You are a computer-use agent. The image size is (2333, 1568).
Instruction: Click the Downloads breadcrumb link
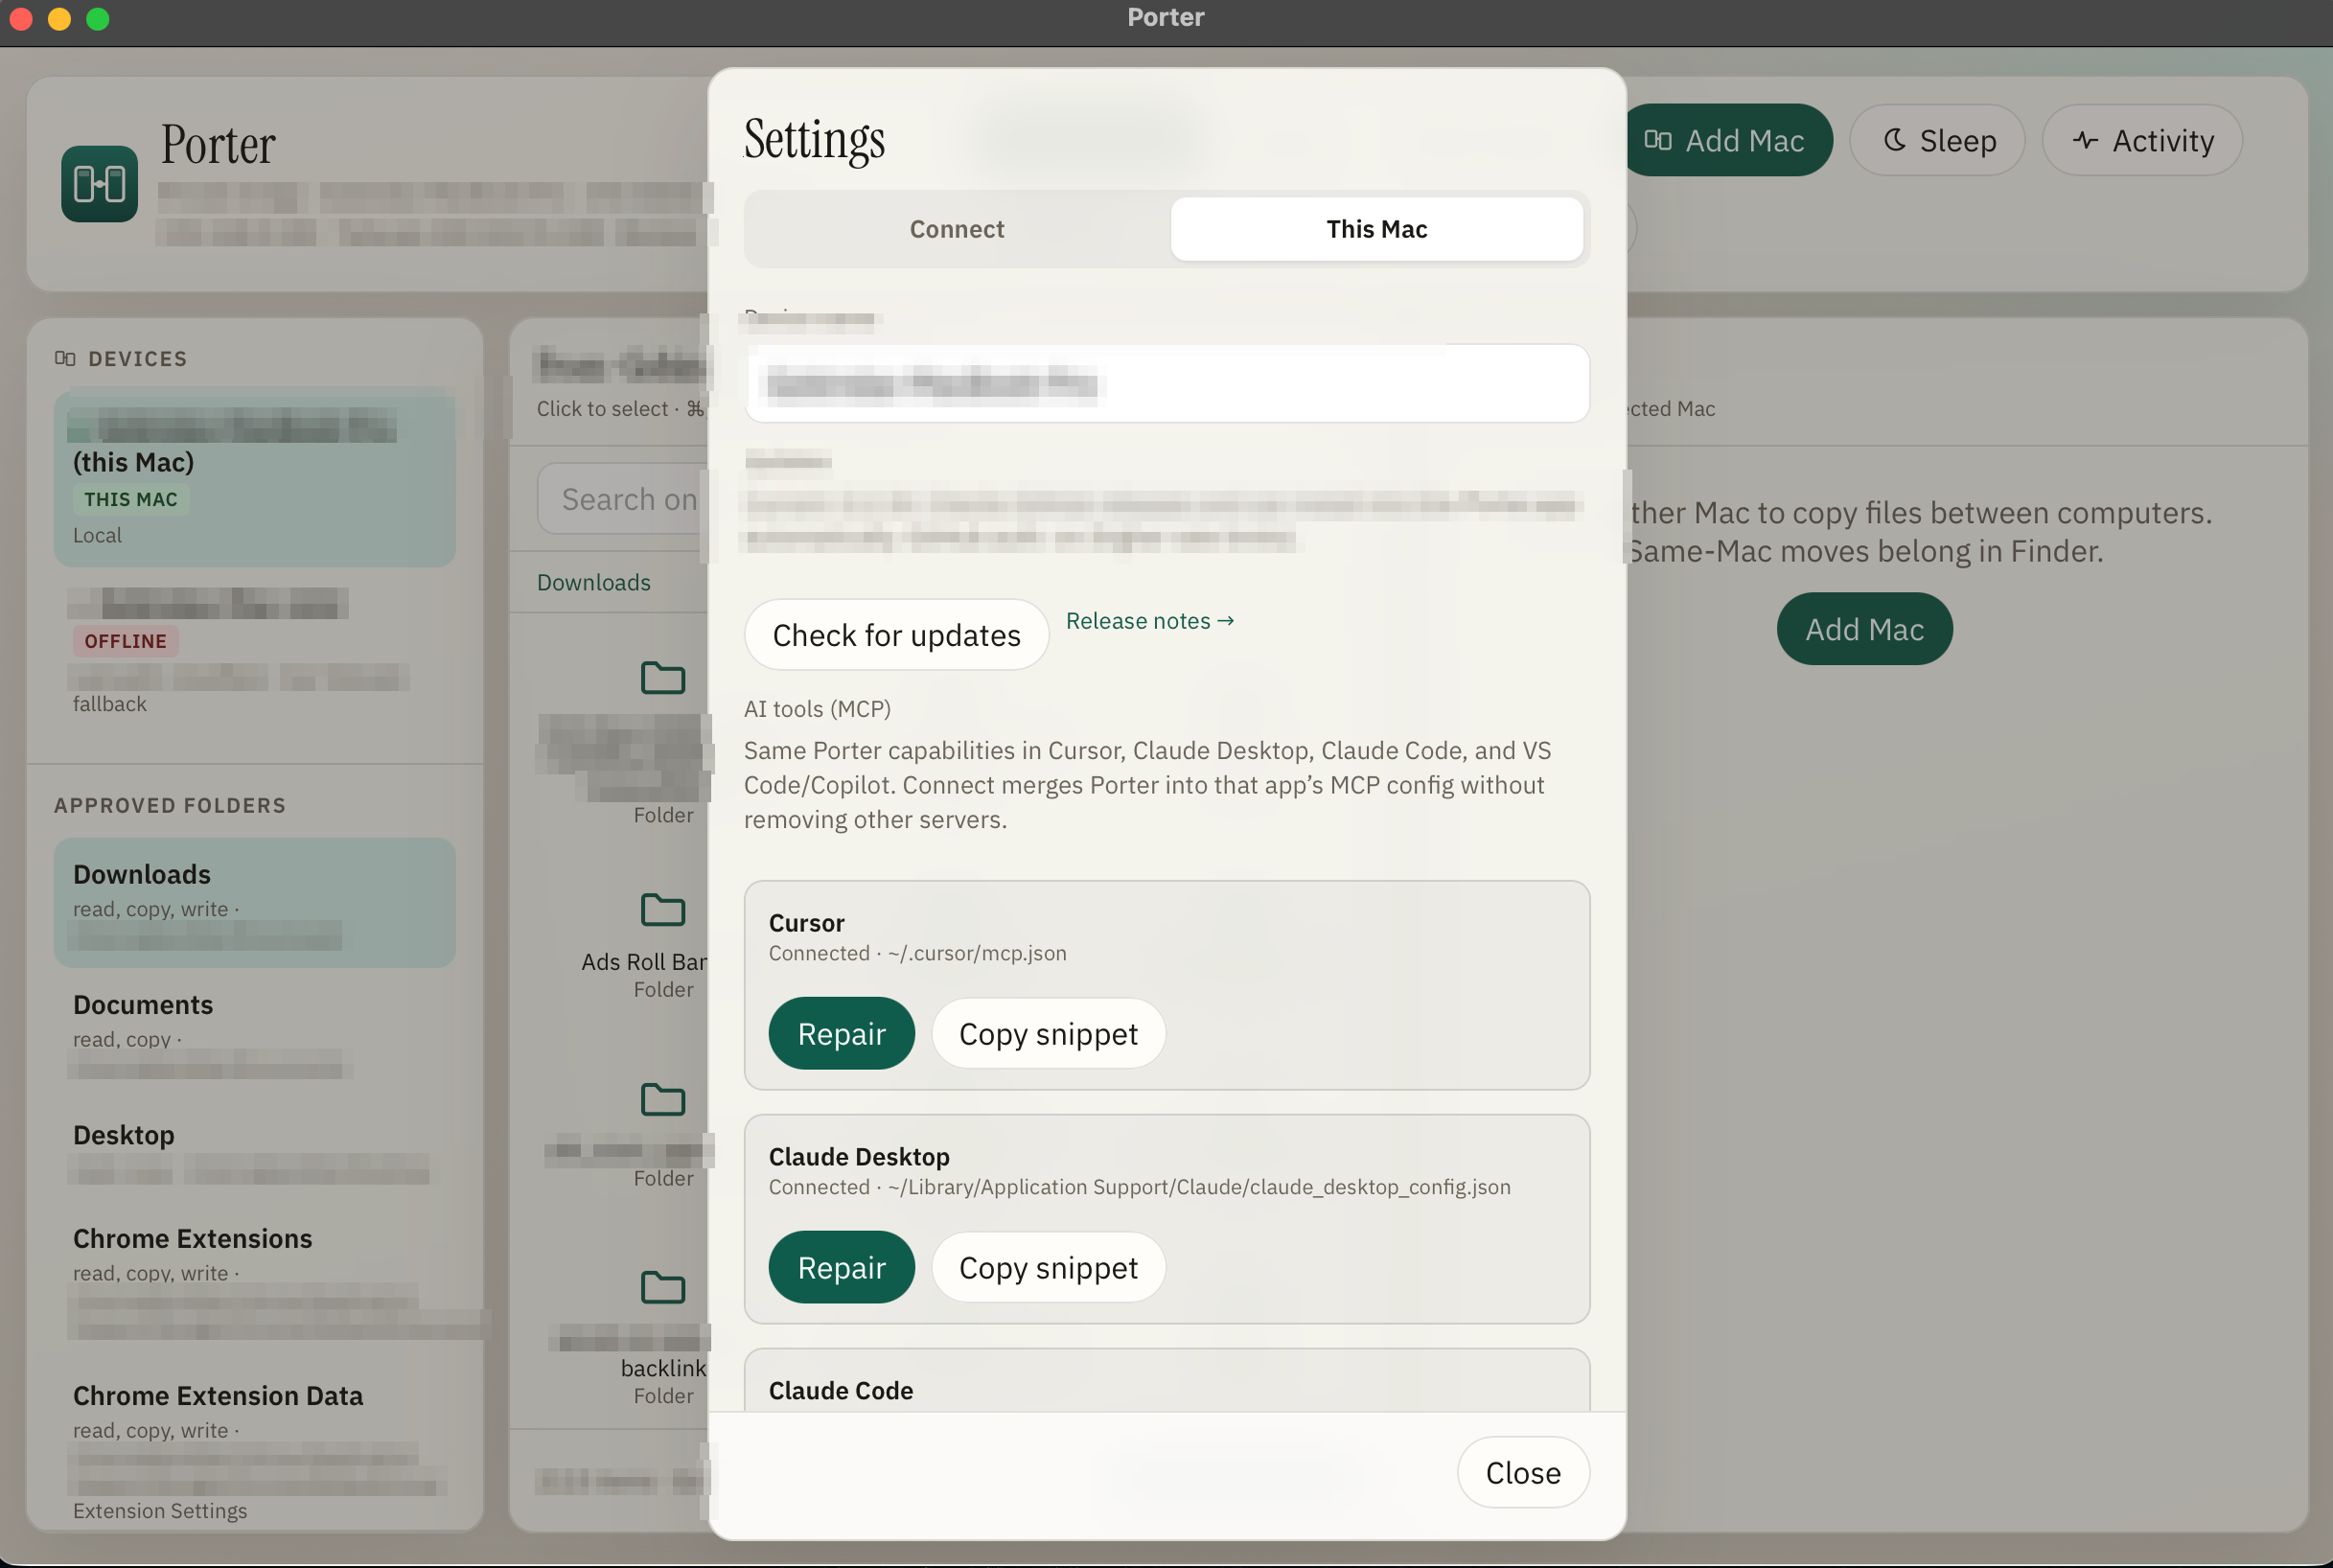coord(593,582)
